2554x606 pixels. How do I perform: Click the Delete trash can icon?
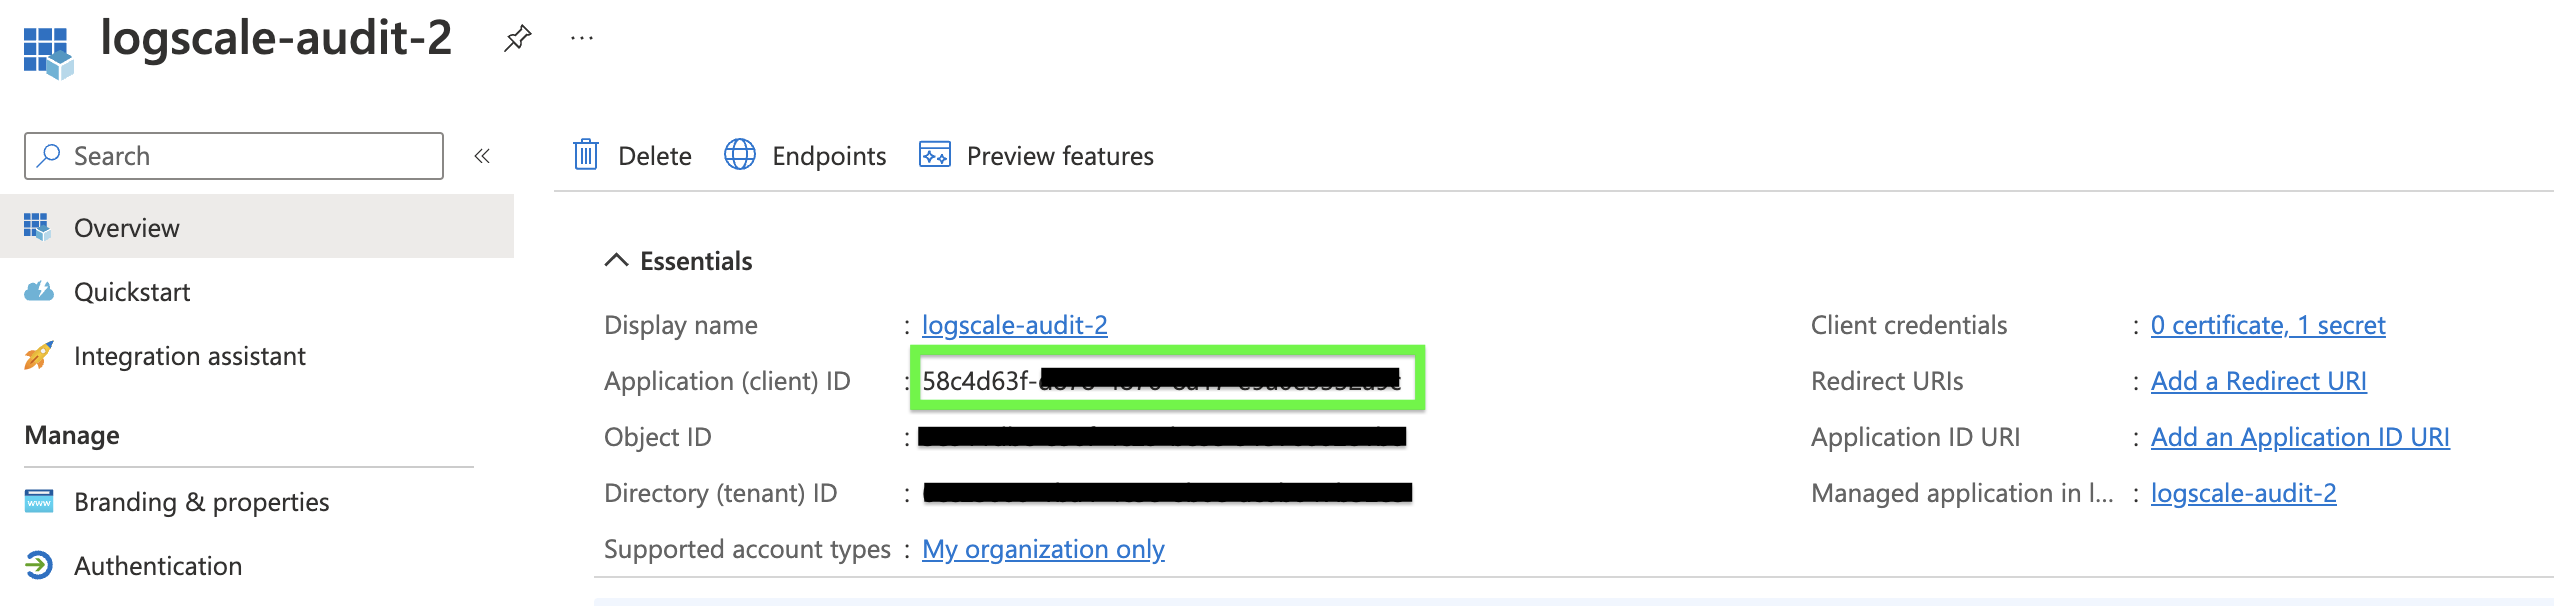[586, 155]
